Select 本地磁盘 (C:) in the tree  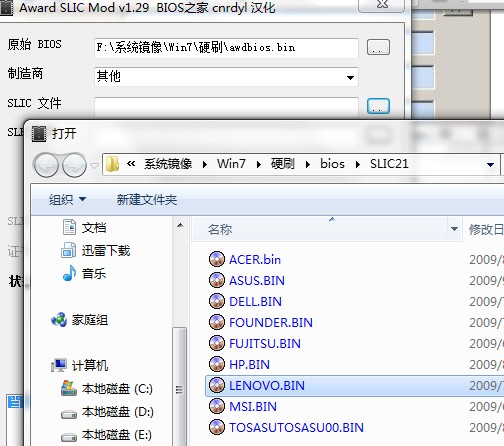click(x=117, y=389)
